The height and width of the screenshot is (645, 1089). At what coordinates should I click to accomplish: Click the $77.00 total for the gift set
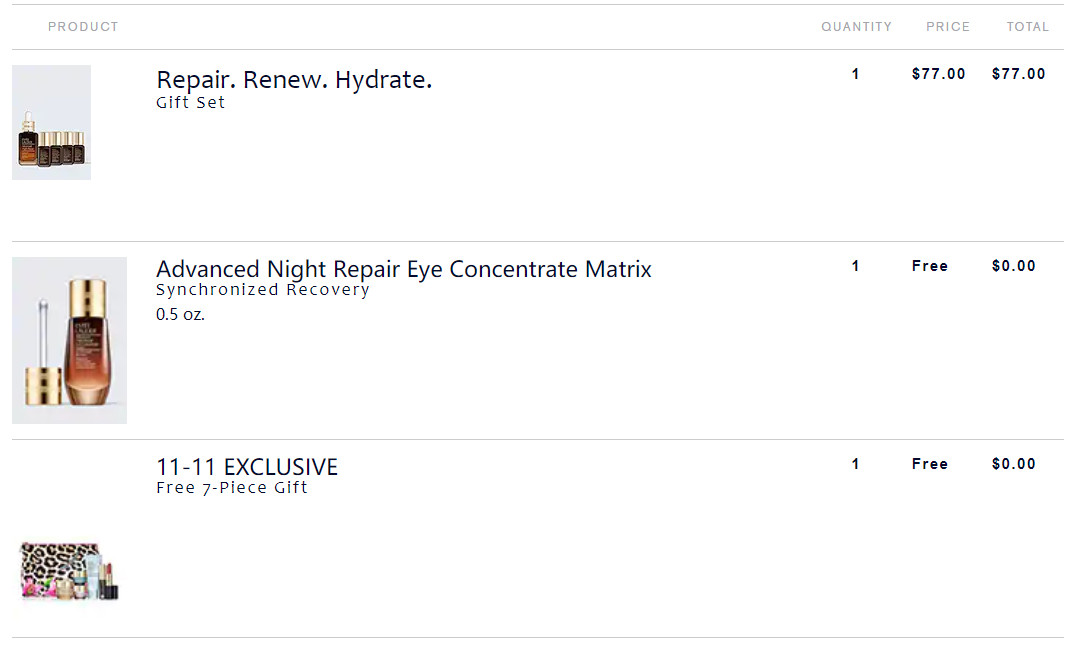click(1018, 74)
